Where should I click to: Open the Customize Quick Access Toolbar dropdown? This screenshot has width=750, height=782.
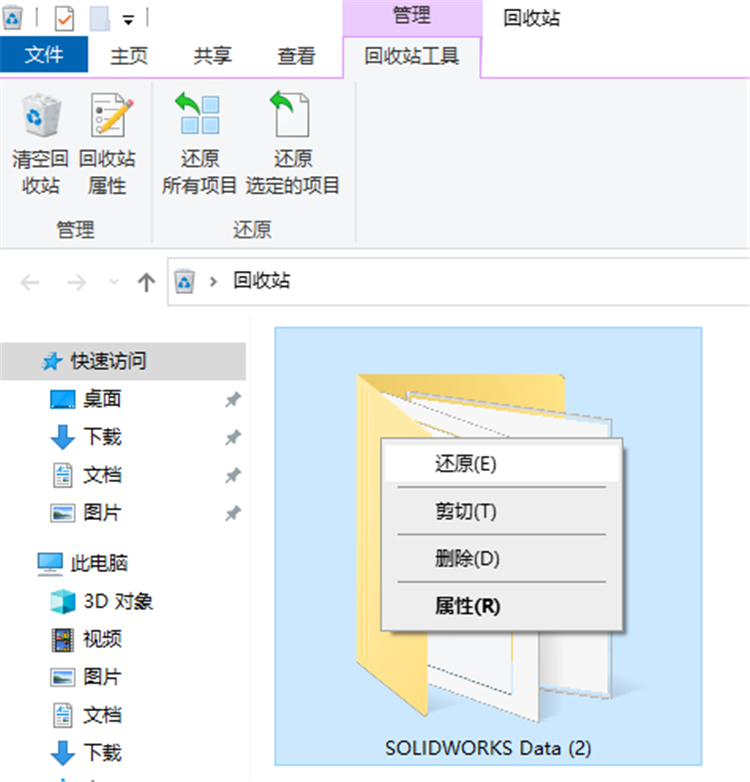coord(128,20)
